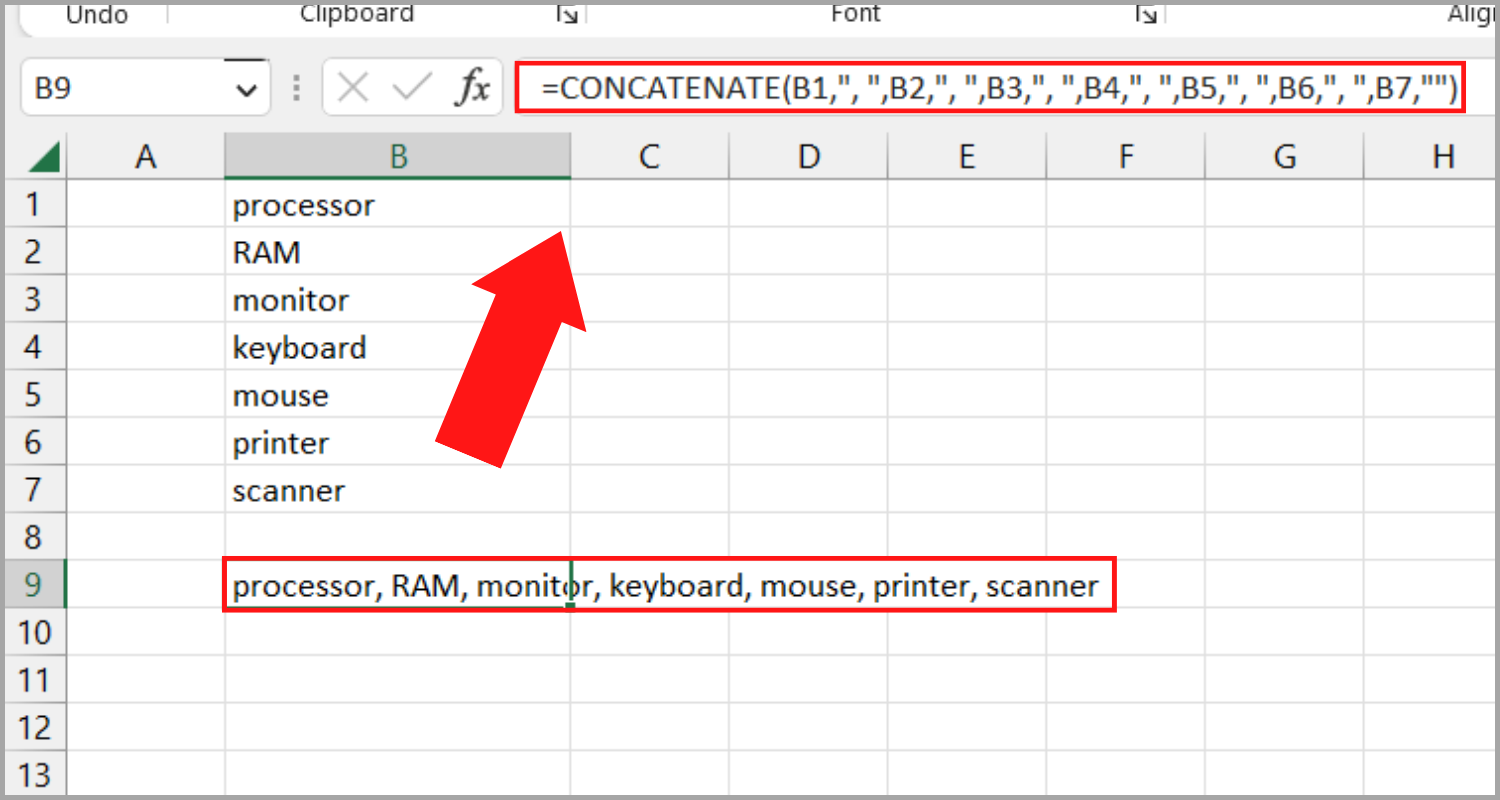Select column A header
1500x800 pixels.
[146, 156]
